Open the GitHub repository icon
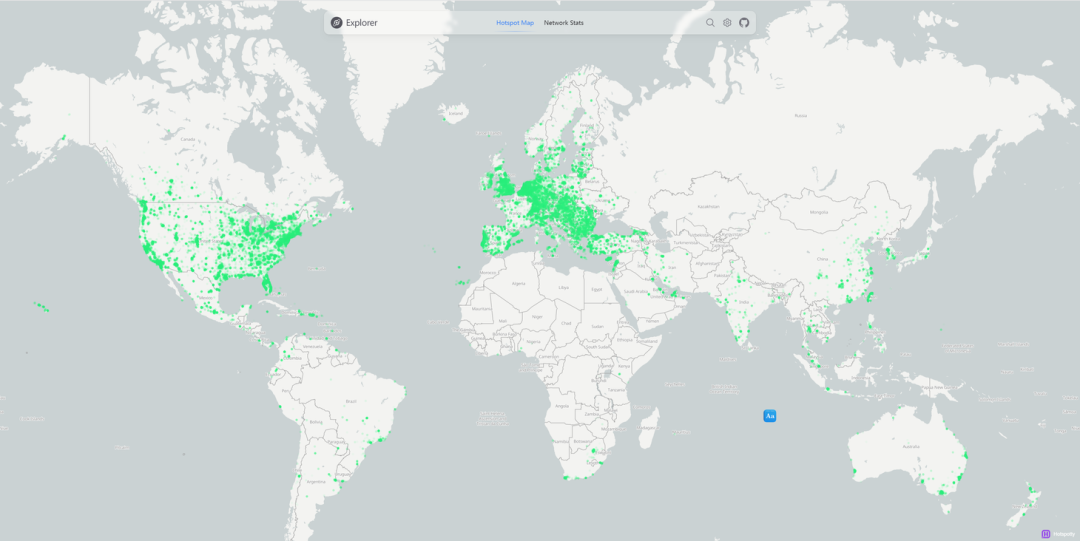 [x=744, y=23]
